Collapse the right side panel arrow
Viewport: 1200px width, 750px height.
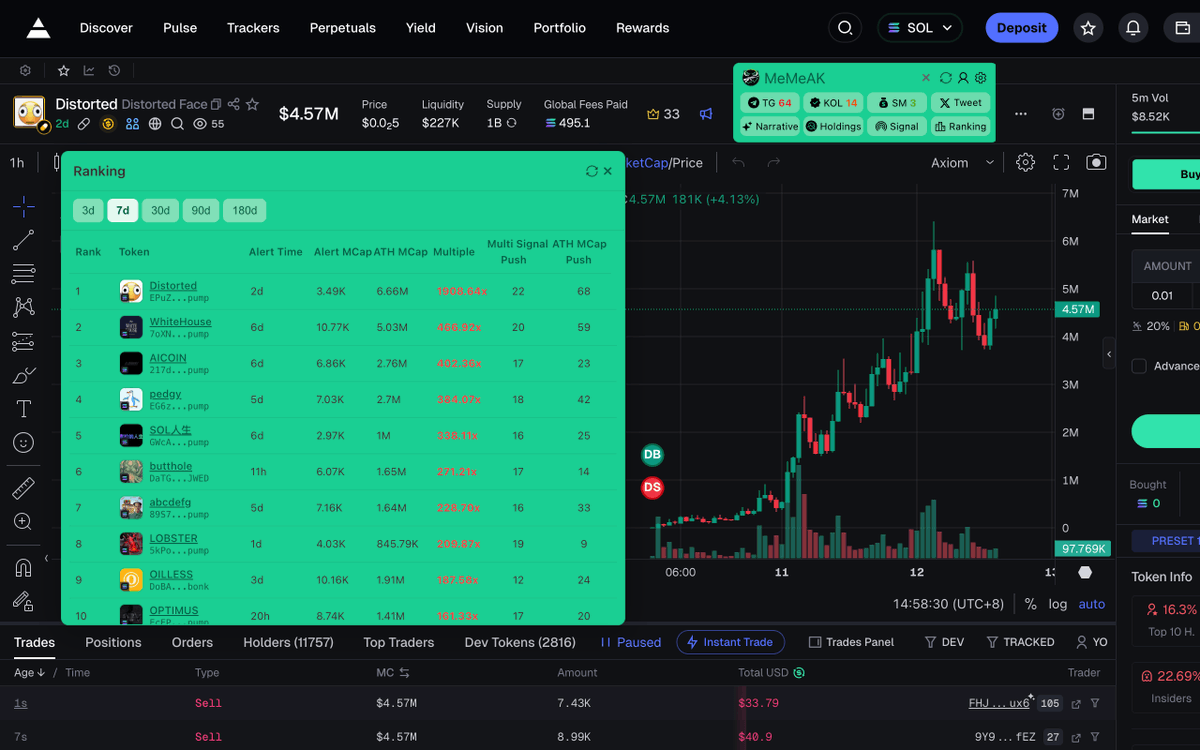[x=1109, y=354]
